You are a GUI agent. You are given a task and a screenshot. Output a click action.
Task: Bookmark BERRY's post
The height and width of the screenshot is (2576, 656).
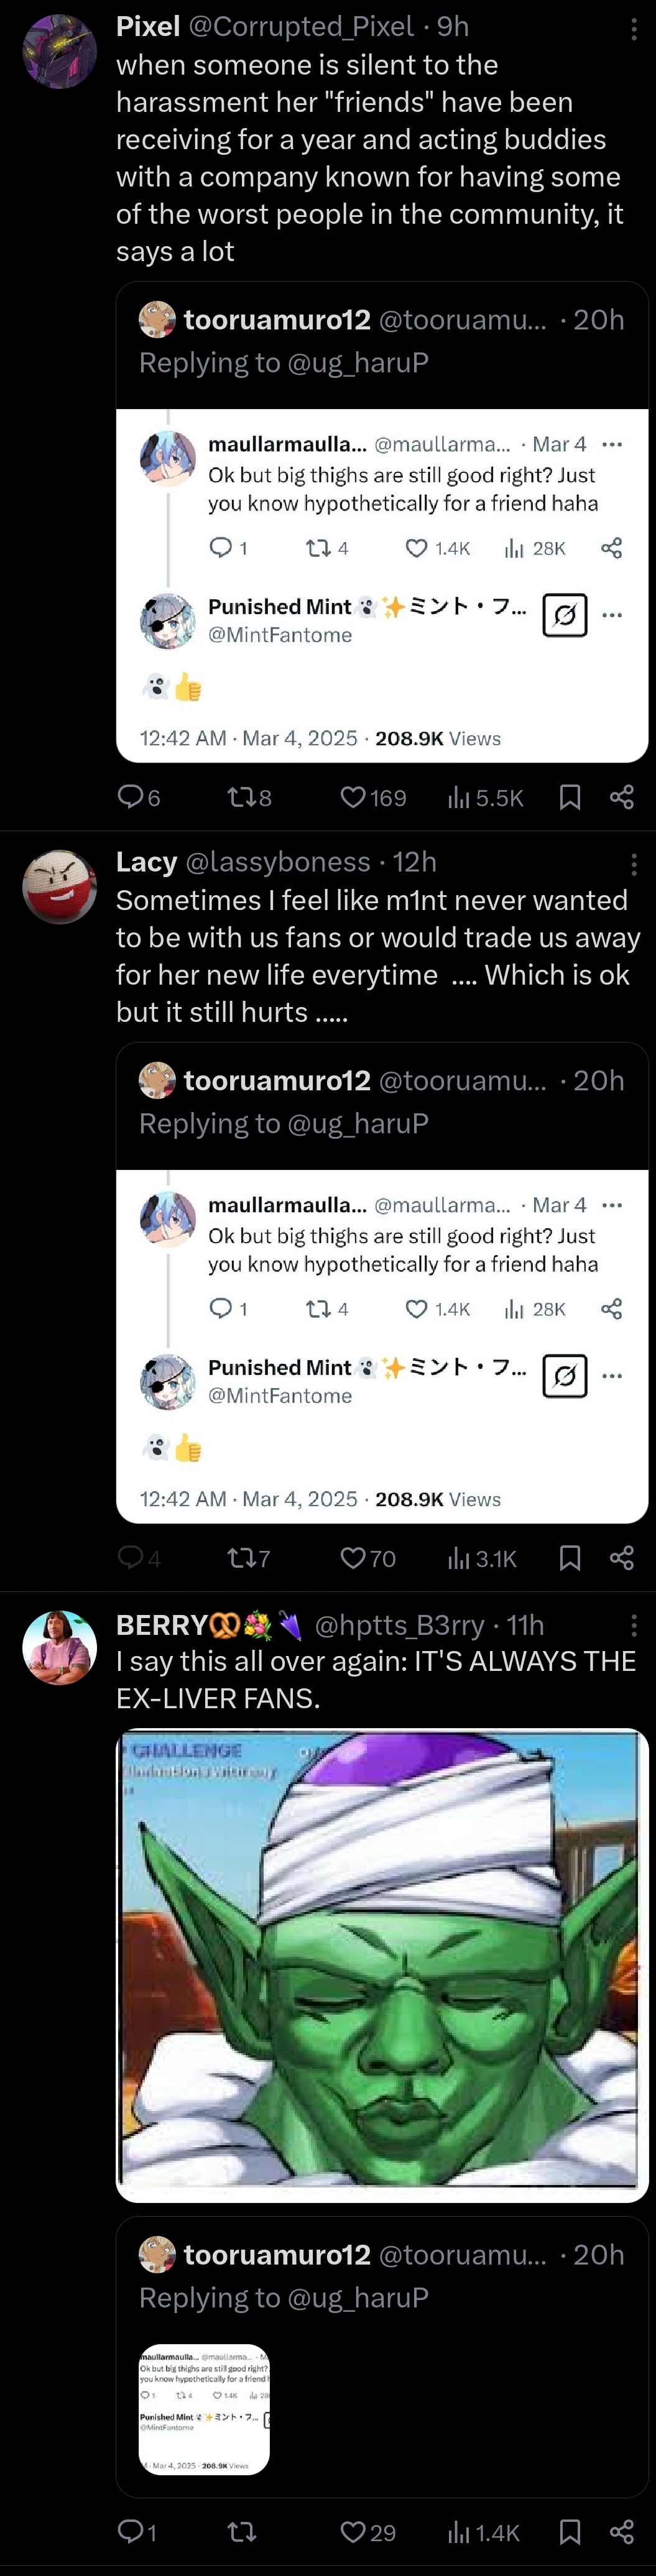coord(570,2532)
